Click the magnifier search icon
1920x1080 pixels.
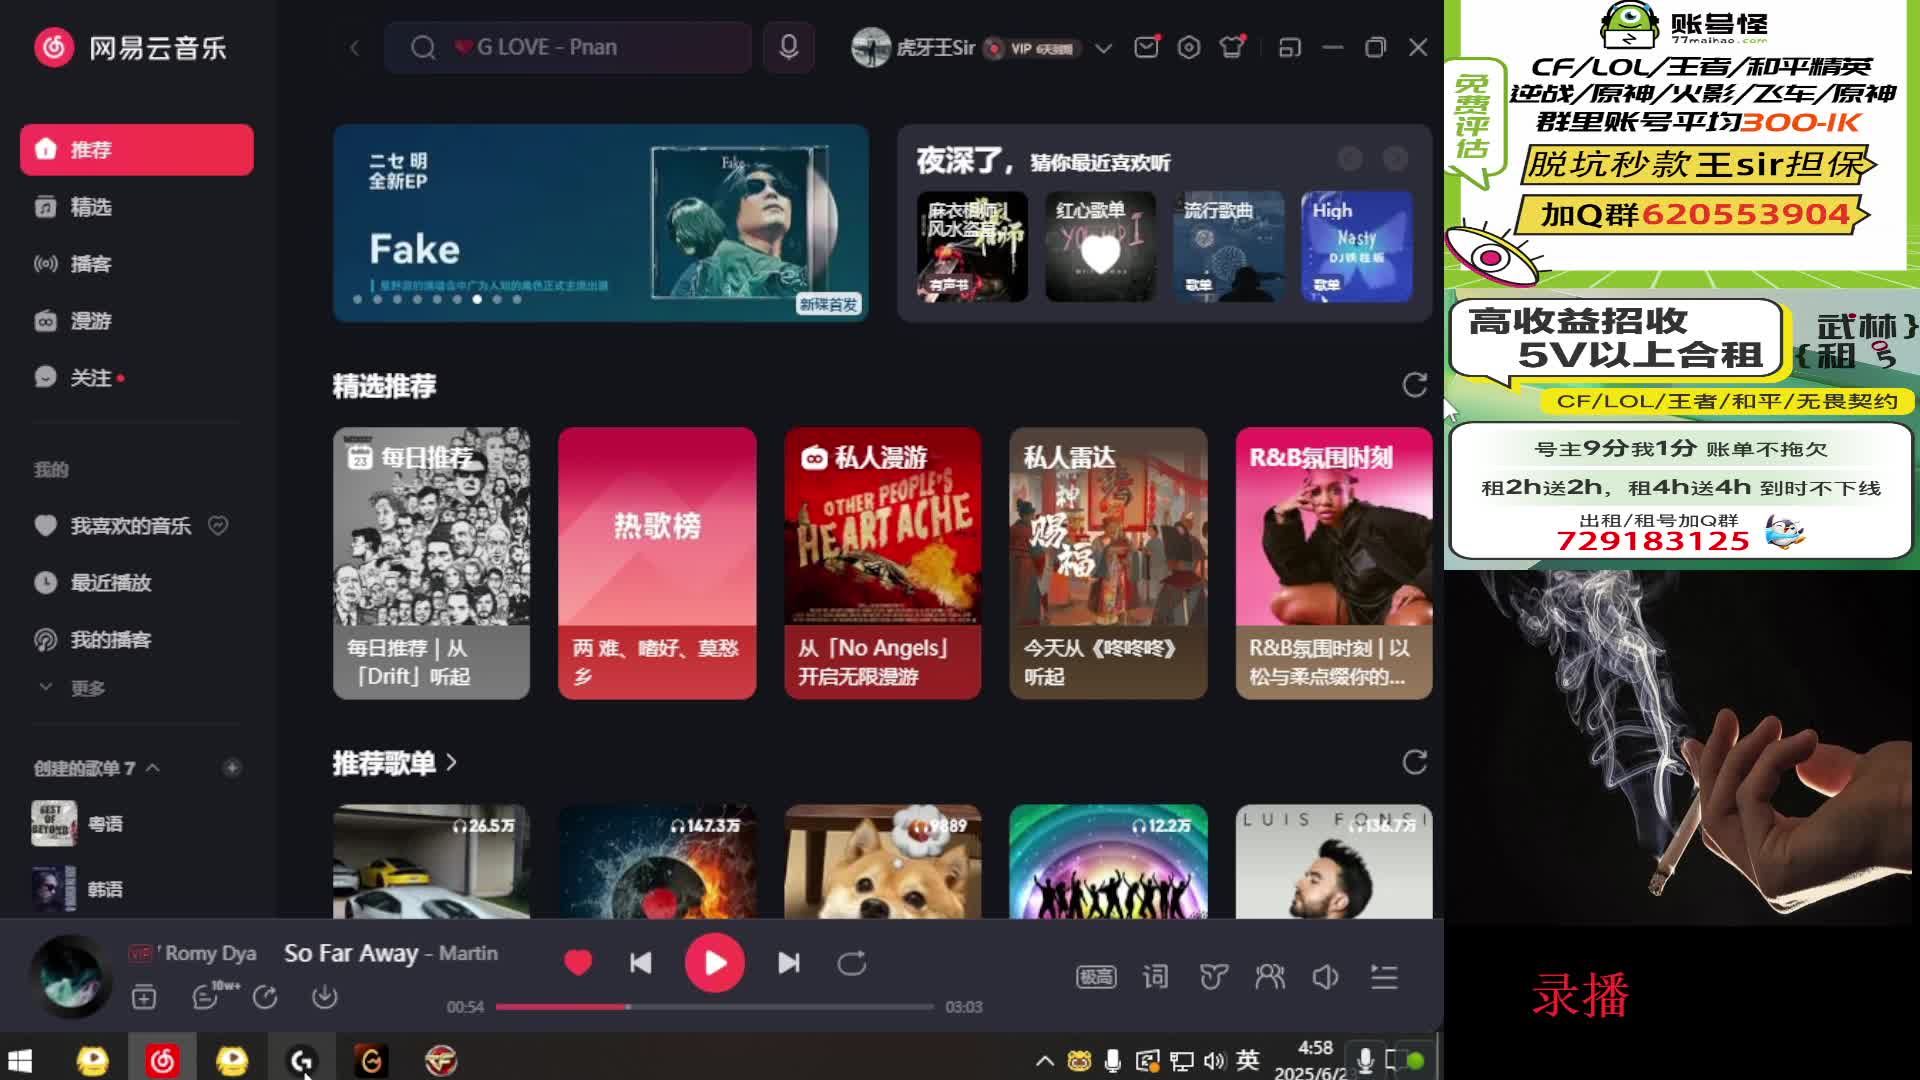[x=423, y=47]
